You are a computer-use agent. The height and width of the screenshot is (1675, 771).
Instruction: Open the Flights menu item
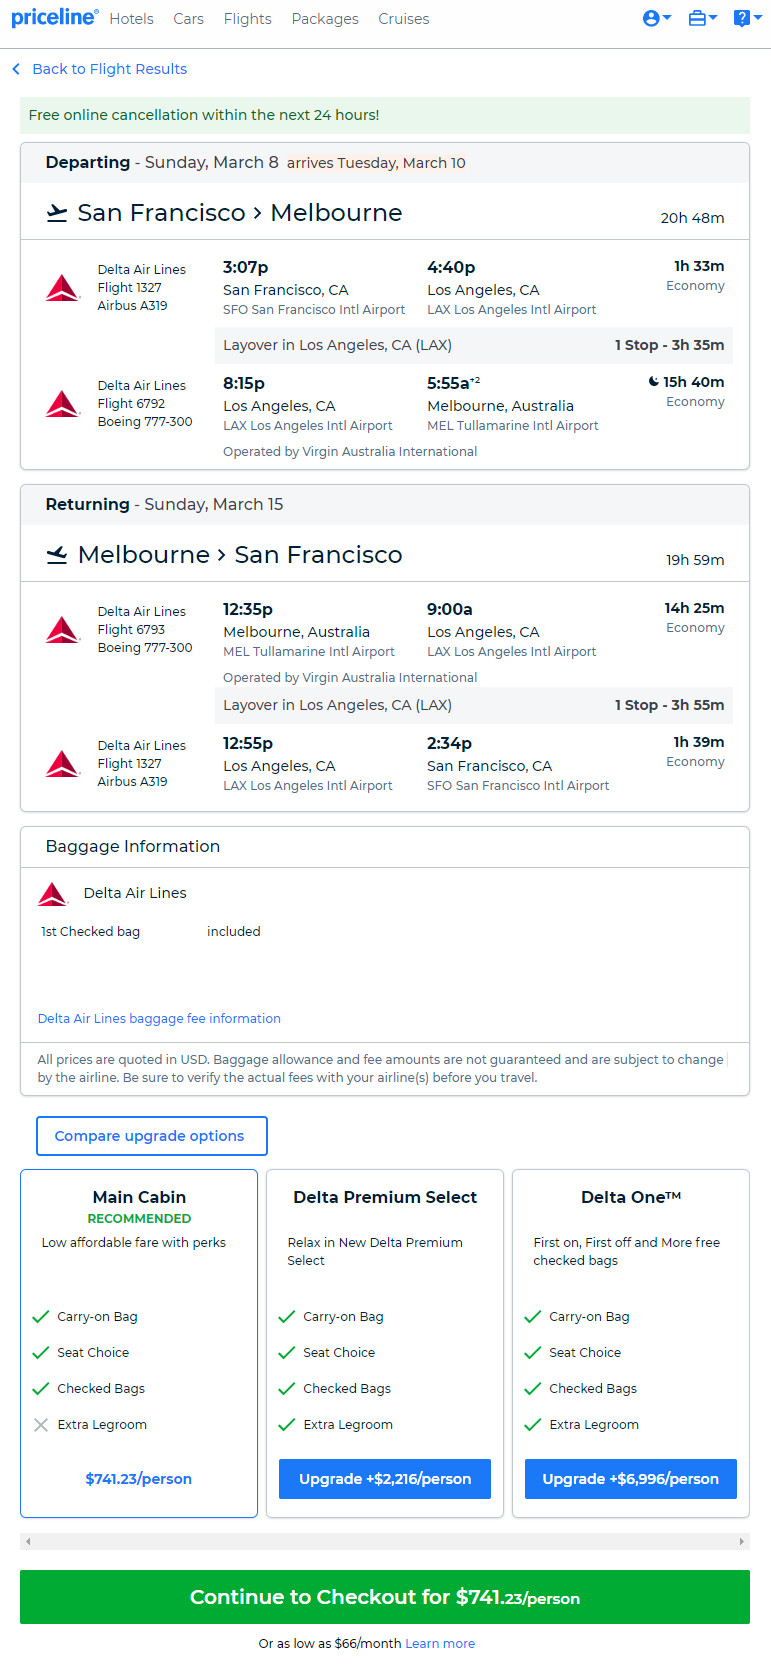247,19
